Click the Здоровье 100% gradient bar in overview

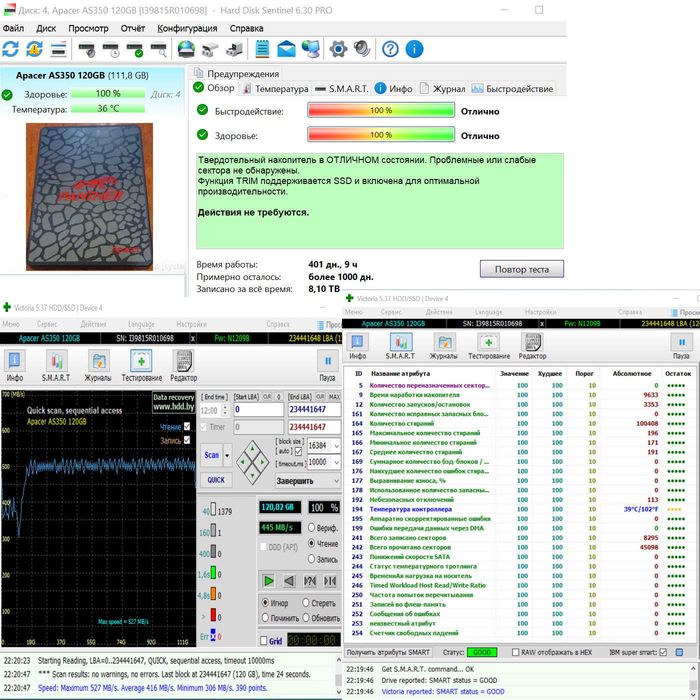tap(381, 134)
